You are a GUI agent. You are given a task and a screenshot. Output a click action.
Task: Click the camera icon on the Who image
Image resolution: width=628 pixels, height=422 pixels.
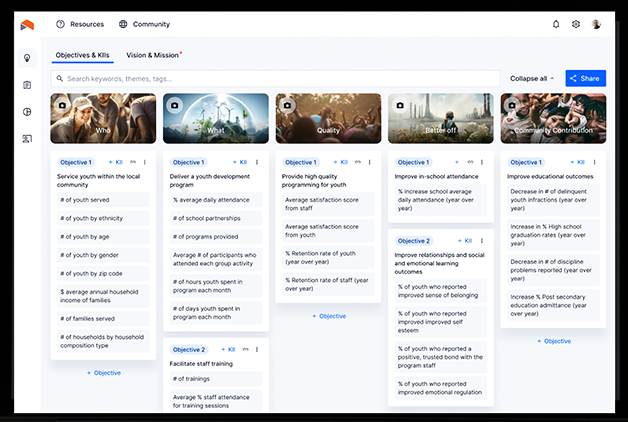tap(62, 104)
